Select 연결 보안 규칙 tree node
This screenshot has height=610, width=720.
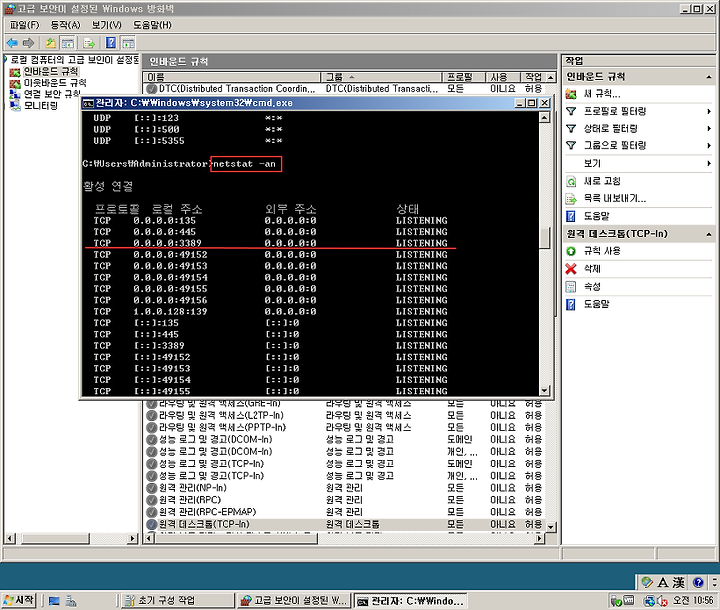tap(52, 94)
